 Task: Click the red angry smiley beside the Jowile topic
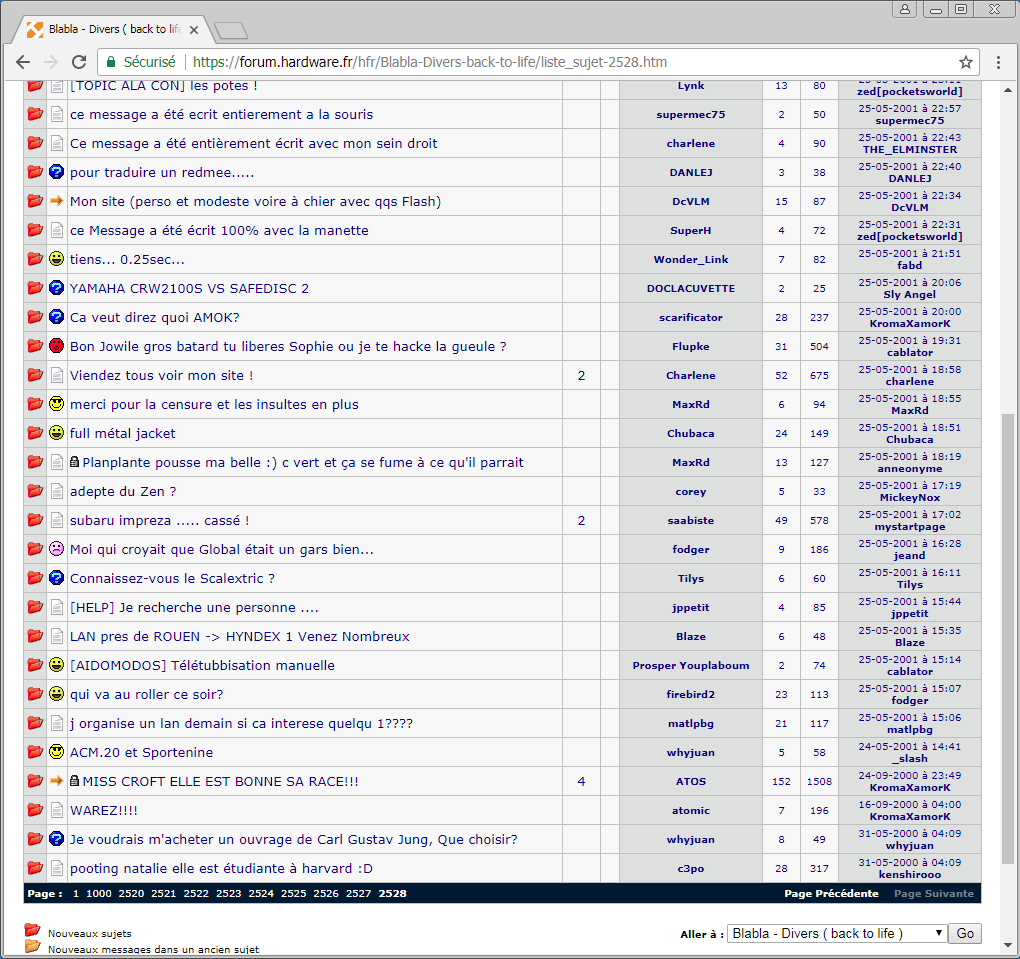tap(57, 346)
